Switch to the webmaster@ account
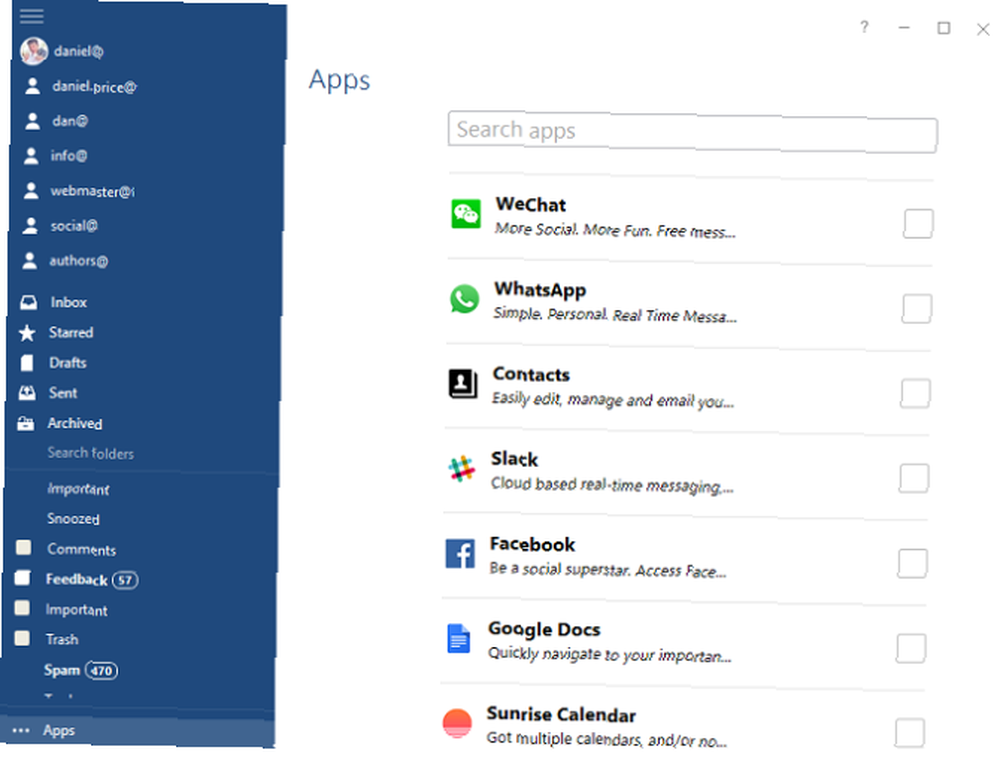The image size is (1000, 762). pos(92,191)
